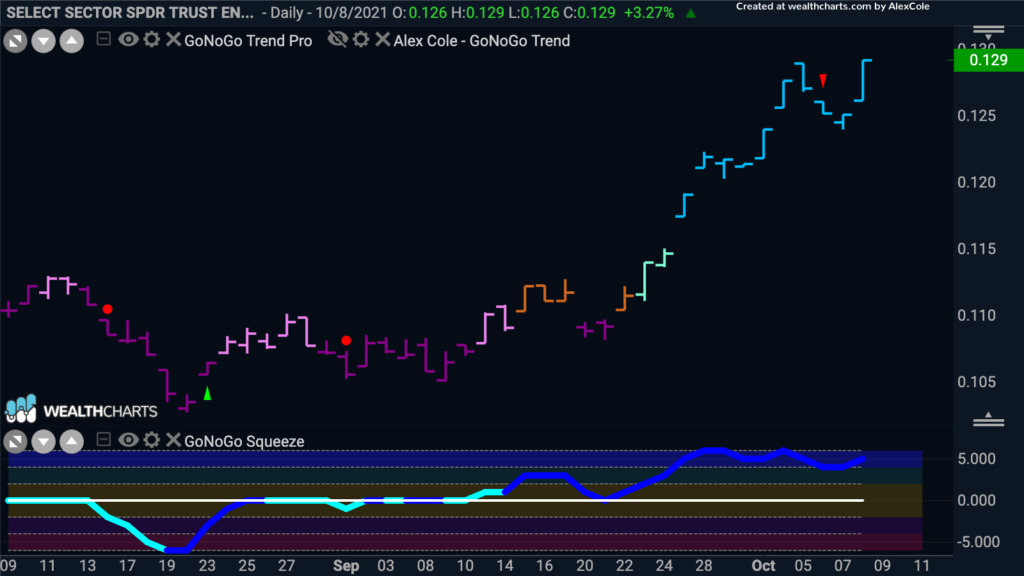Screen dimensions: 1024x576
Task: Click the green 0.129 current price tag
Action: (x=988, y=60)
